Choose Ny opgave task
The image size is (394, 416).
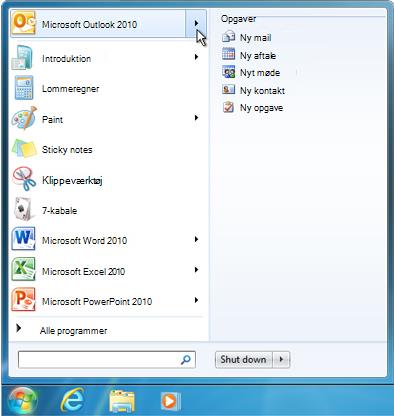coord(261,108)
